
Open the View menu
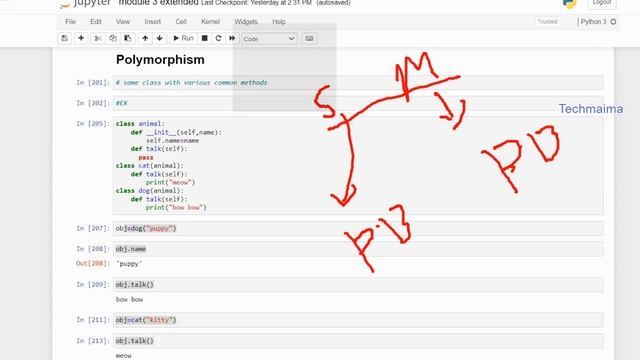click(122, 22)
